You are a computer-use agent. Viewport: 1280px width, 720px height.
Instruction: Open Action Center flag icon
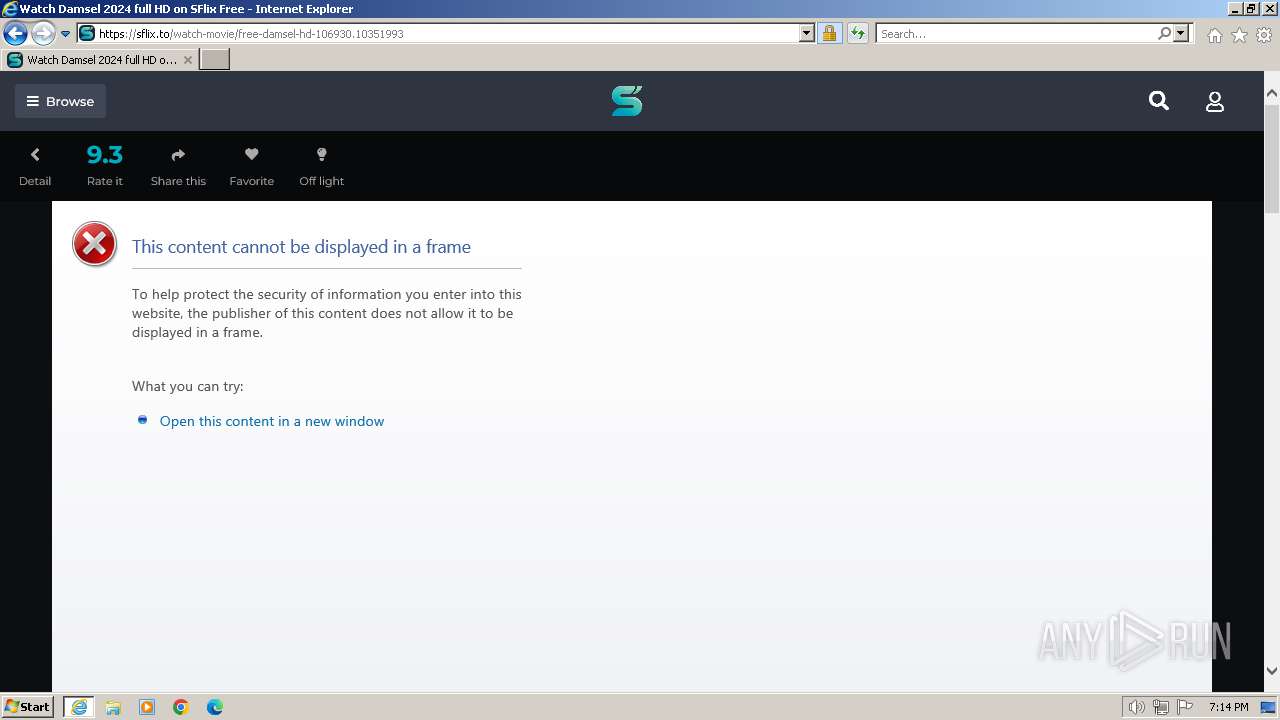coord(1185,707)
